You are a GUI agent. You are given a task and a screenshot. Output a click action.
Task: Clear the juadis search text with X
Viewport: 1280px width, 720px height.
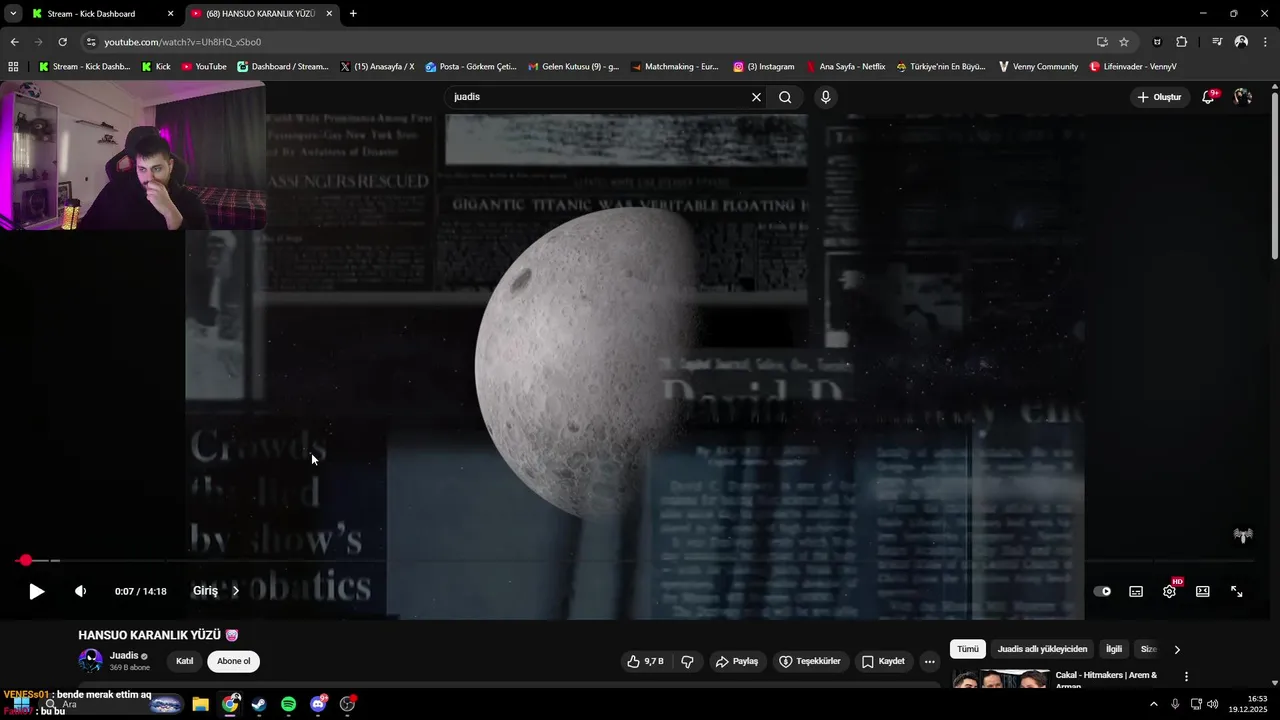click(756, 97)
